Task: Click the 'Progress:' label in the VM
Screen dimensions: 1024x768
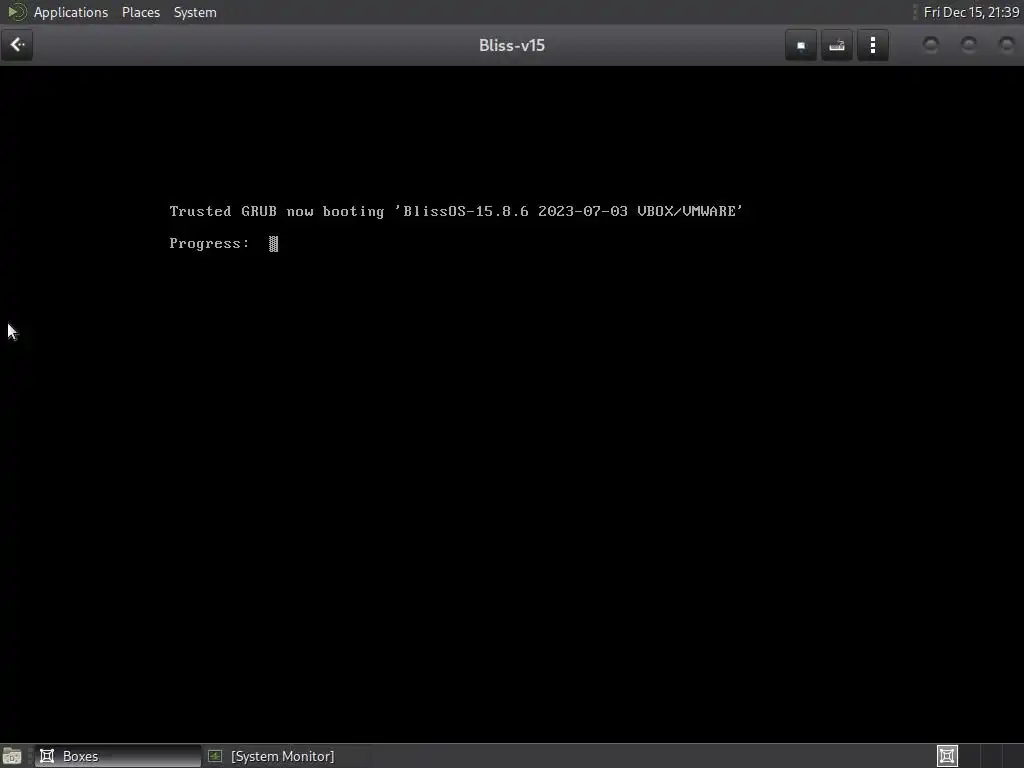Action: click(x=209, y=244)
